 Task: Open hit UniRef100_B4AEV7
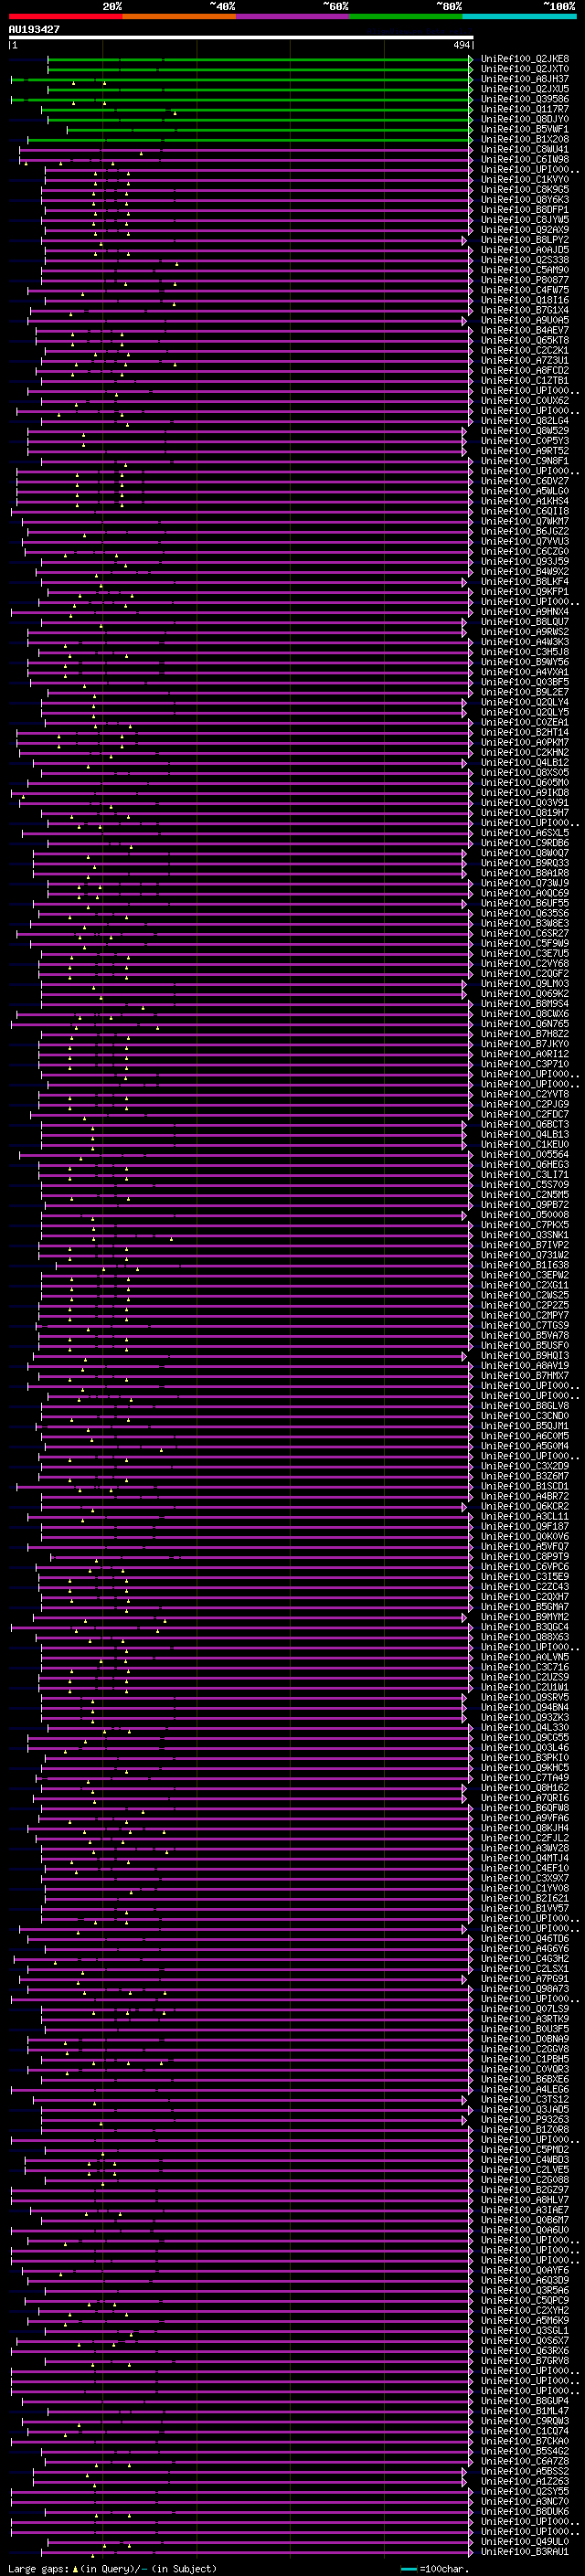tap(525, 330)
